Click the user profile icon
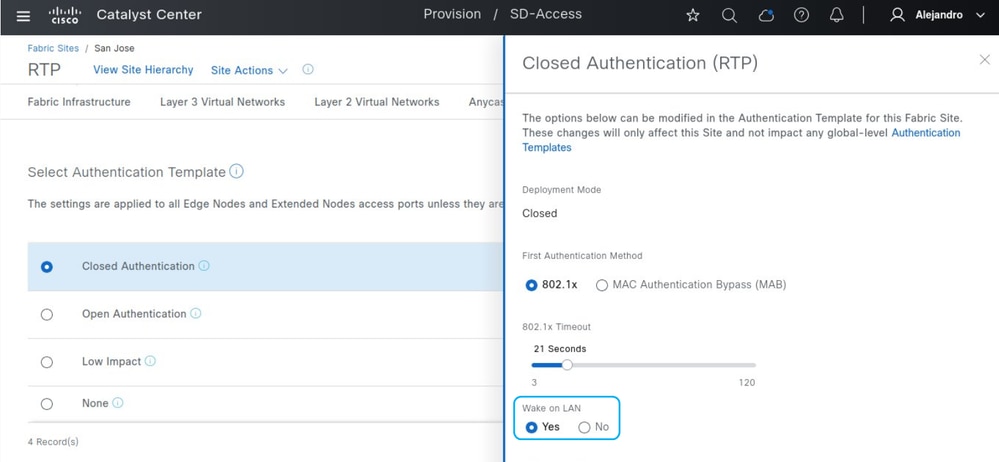 (897, 15)
